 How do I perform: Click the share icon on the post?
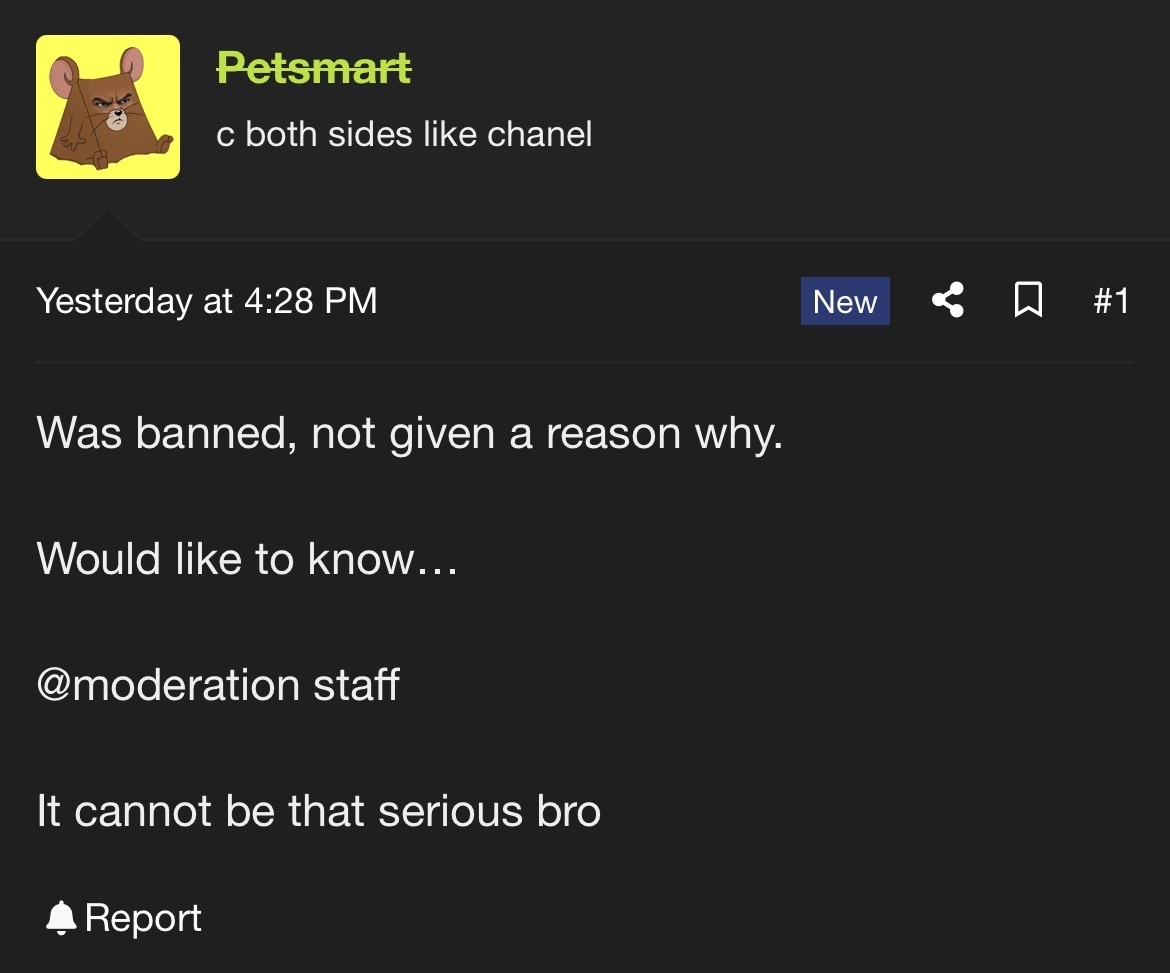pos(947,301)
